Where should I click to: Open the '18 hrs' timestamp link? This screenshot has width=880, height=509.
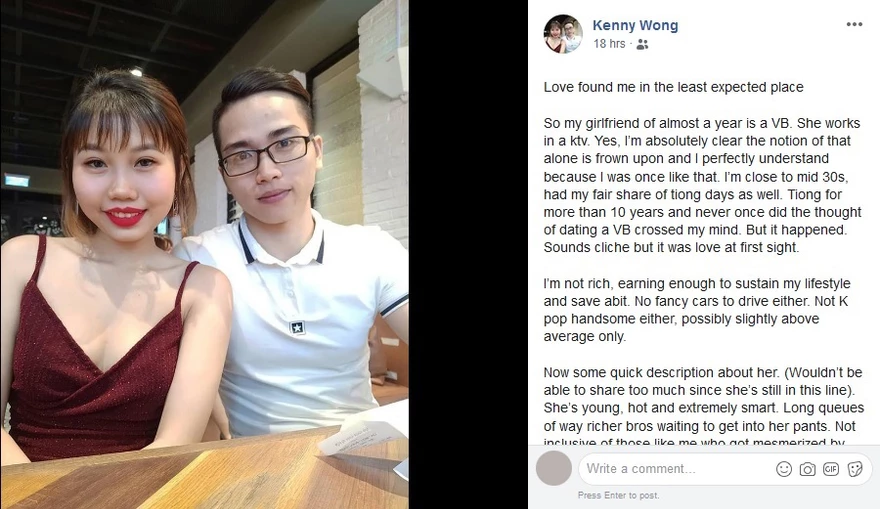609,44
